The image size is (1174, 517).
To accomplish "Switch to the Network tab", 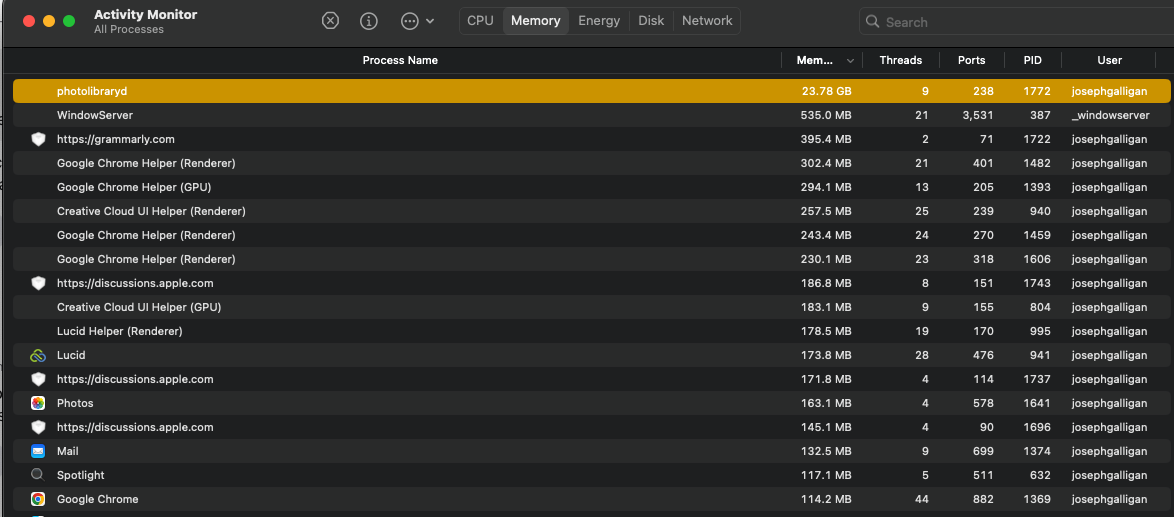I will point(707,21).
